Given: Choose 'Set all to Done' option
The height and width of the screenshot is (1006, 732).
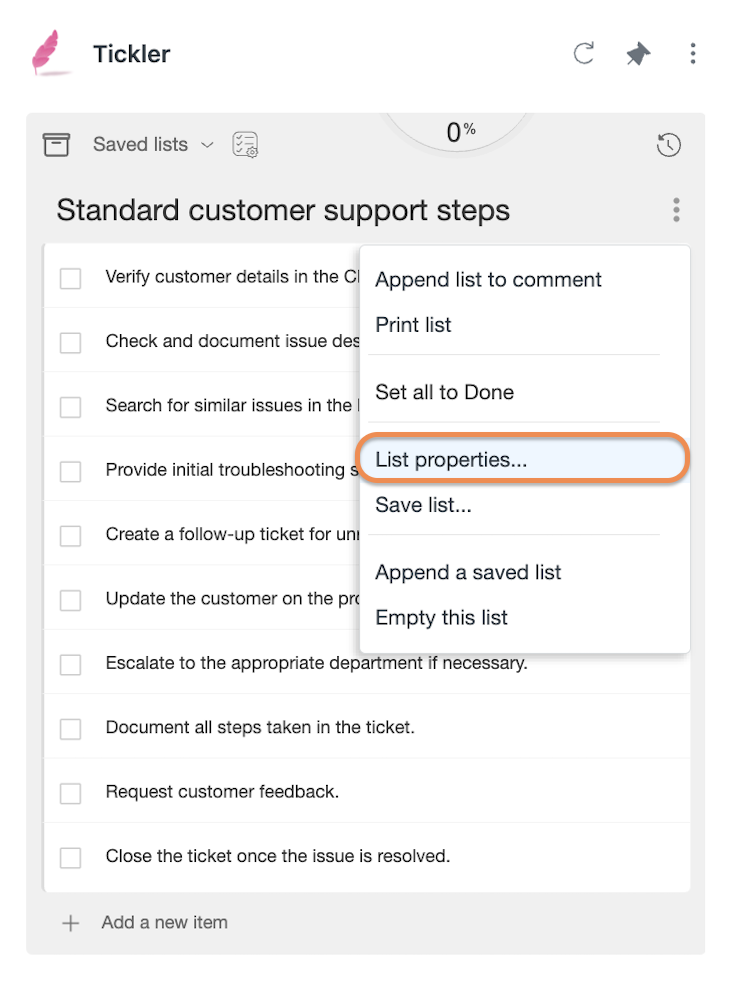Looking at the screenshot, I should [444, 392].
